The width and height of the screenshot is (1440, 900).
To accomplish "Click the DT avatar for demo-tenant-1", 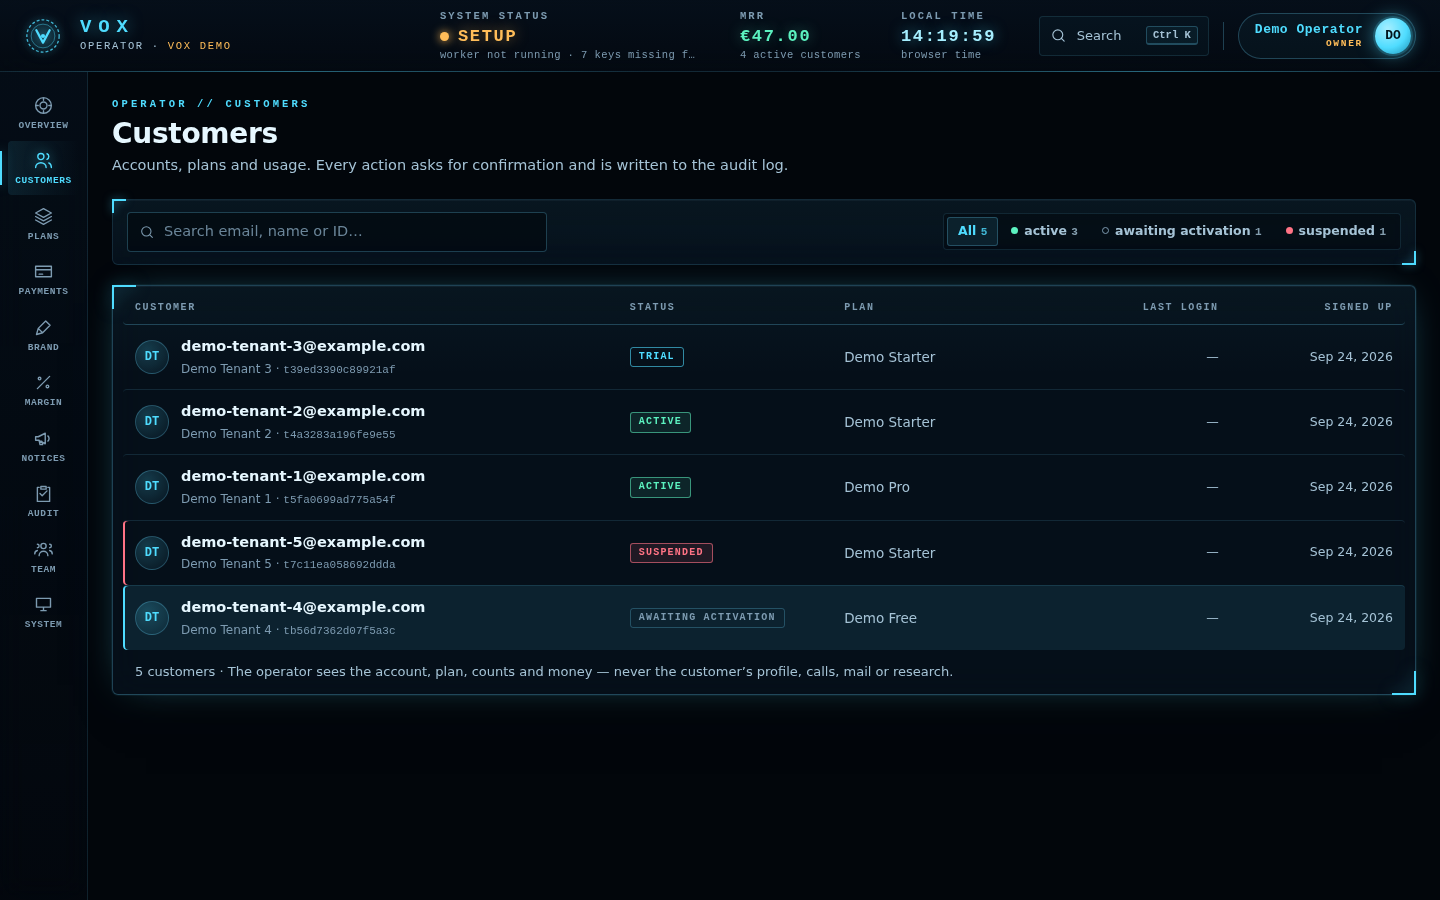I will [152, 487].
